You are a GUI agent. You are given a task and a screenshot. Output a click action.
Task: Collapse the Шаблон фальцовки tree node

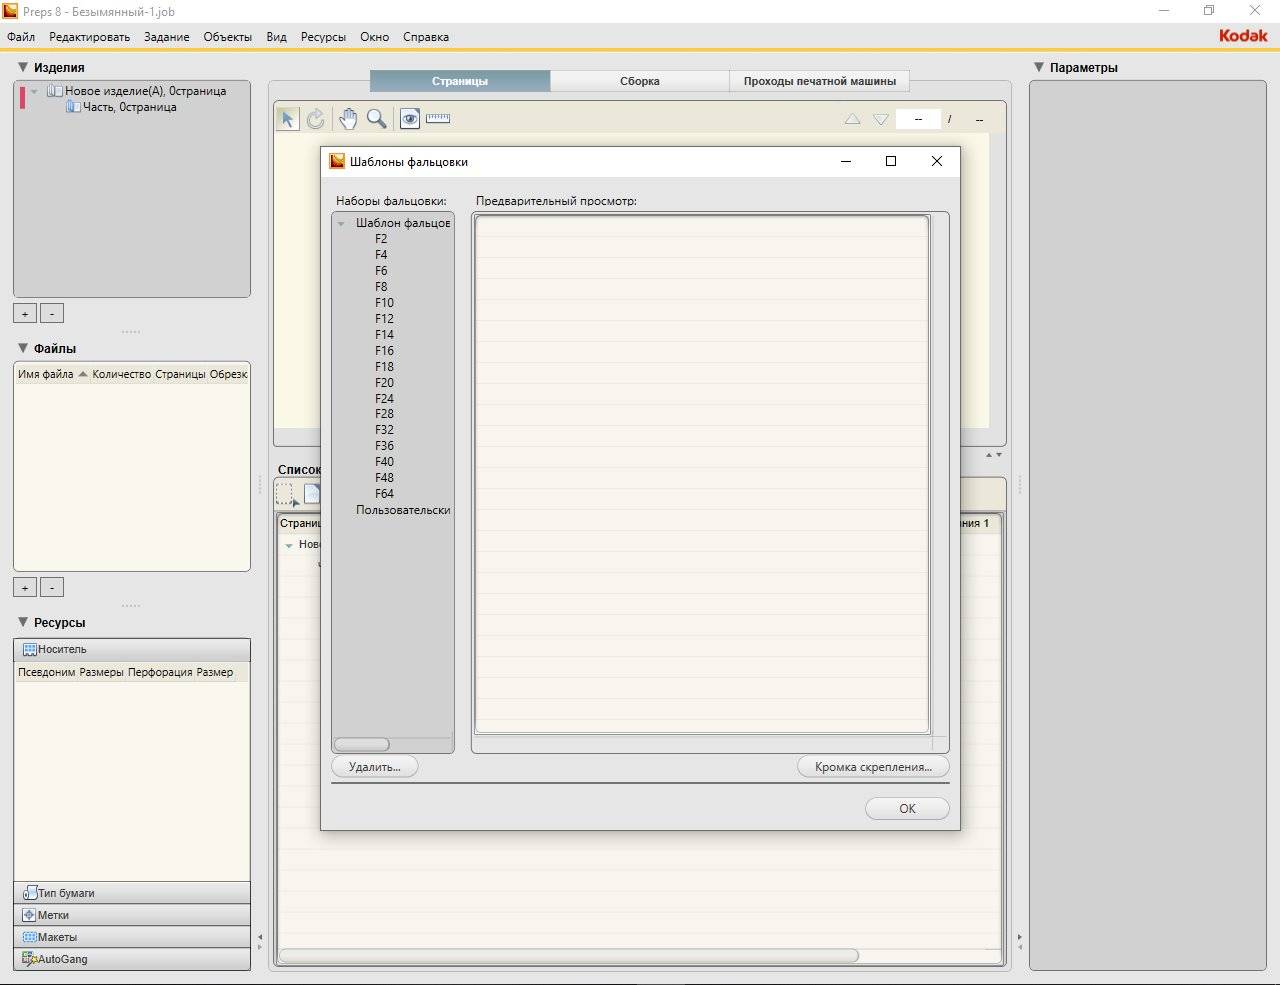point(341,224)
